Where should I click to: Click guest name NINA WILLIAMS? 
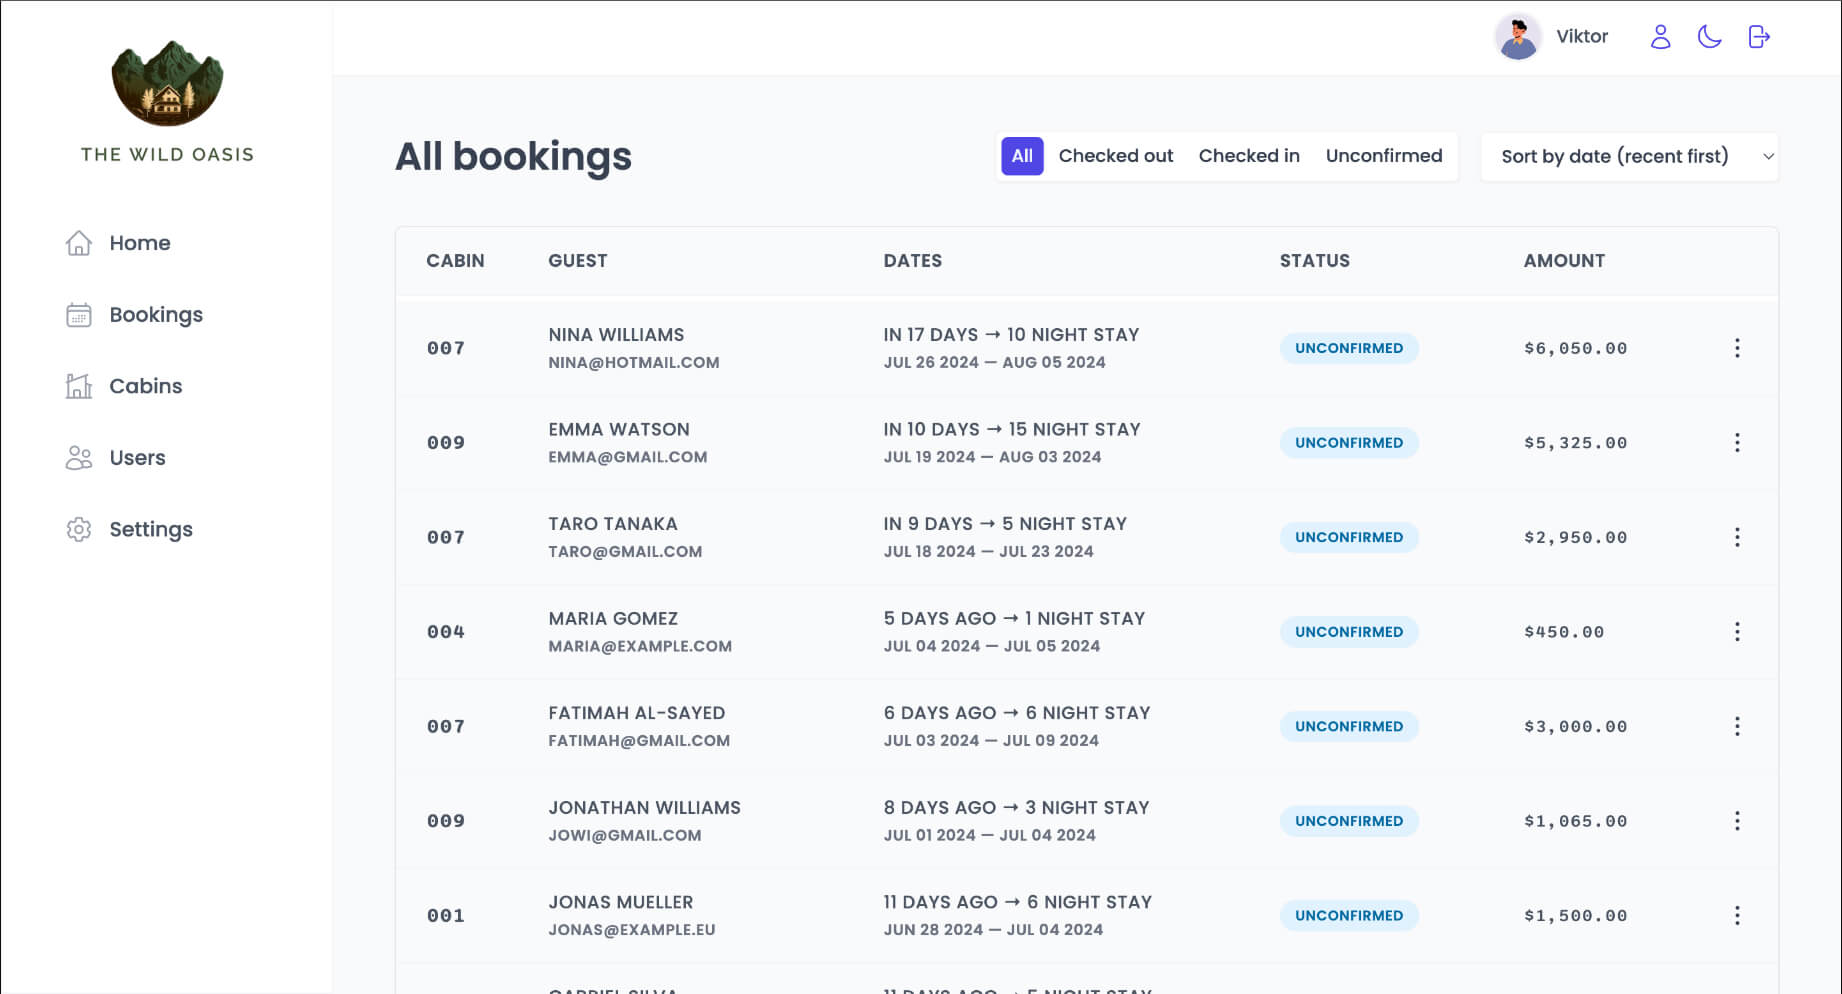[x=616, y=335]
